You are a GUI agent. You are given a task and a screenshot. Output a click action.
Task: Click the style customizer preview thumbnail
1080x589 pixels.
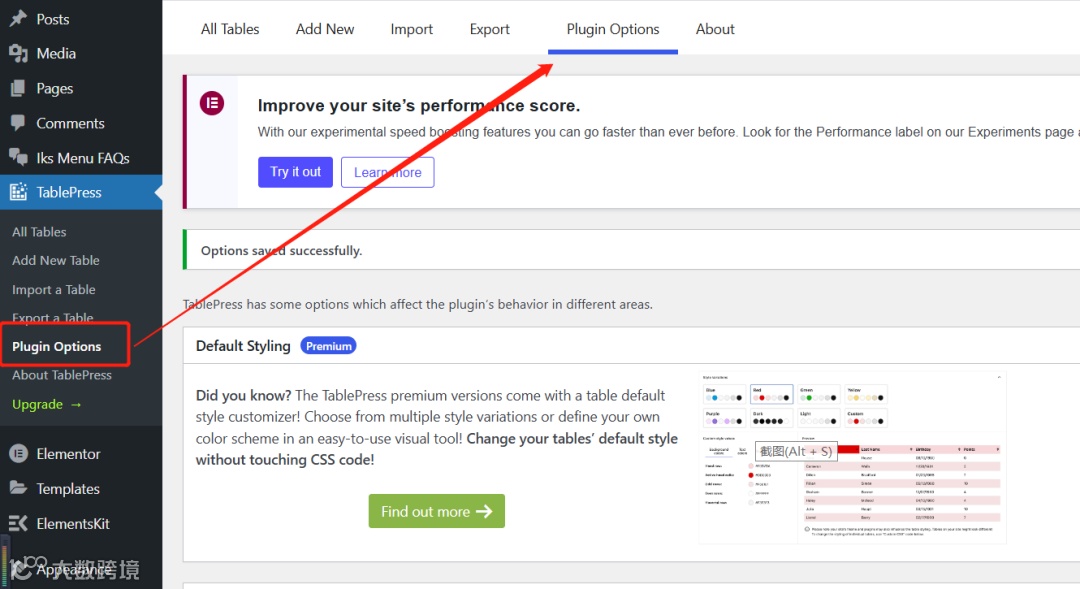coord(853,458)
